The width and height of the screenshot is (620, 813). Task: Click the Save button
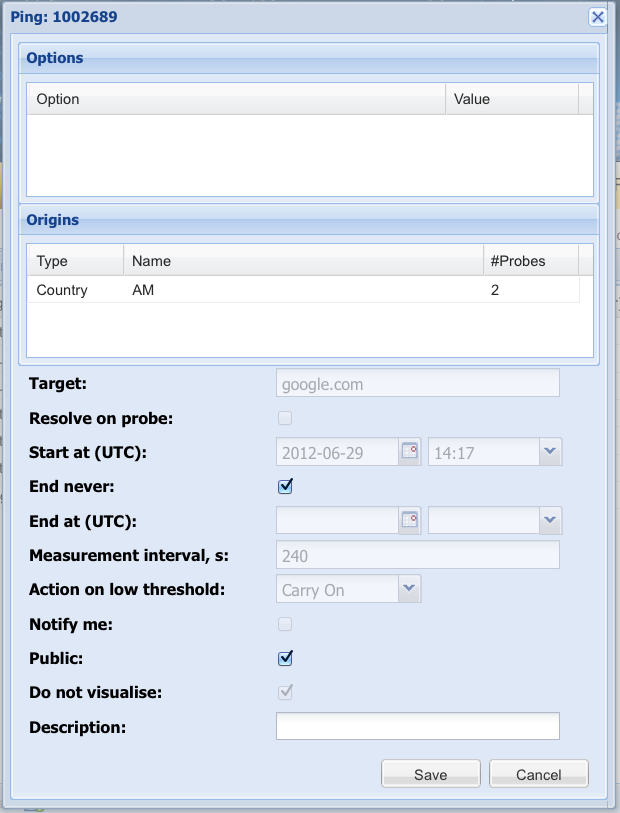click(x=431, y=774)
